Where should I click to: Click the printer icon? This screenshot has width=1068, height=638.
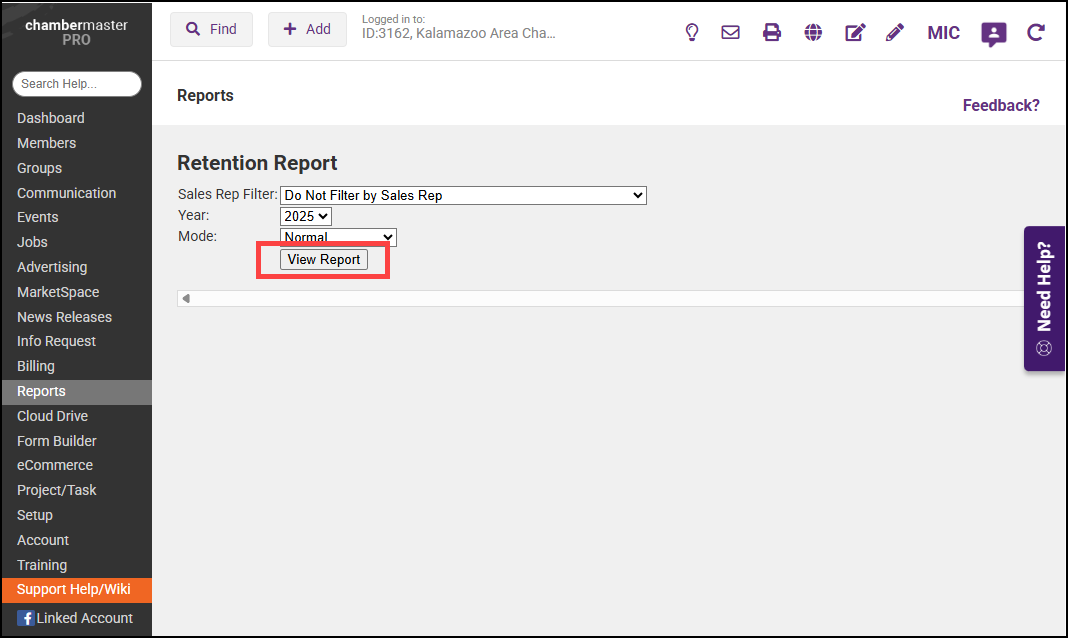click(771, 32)
